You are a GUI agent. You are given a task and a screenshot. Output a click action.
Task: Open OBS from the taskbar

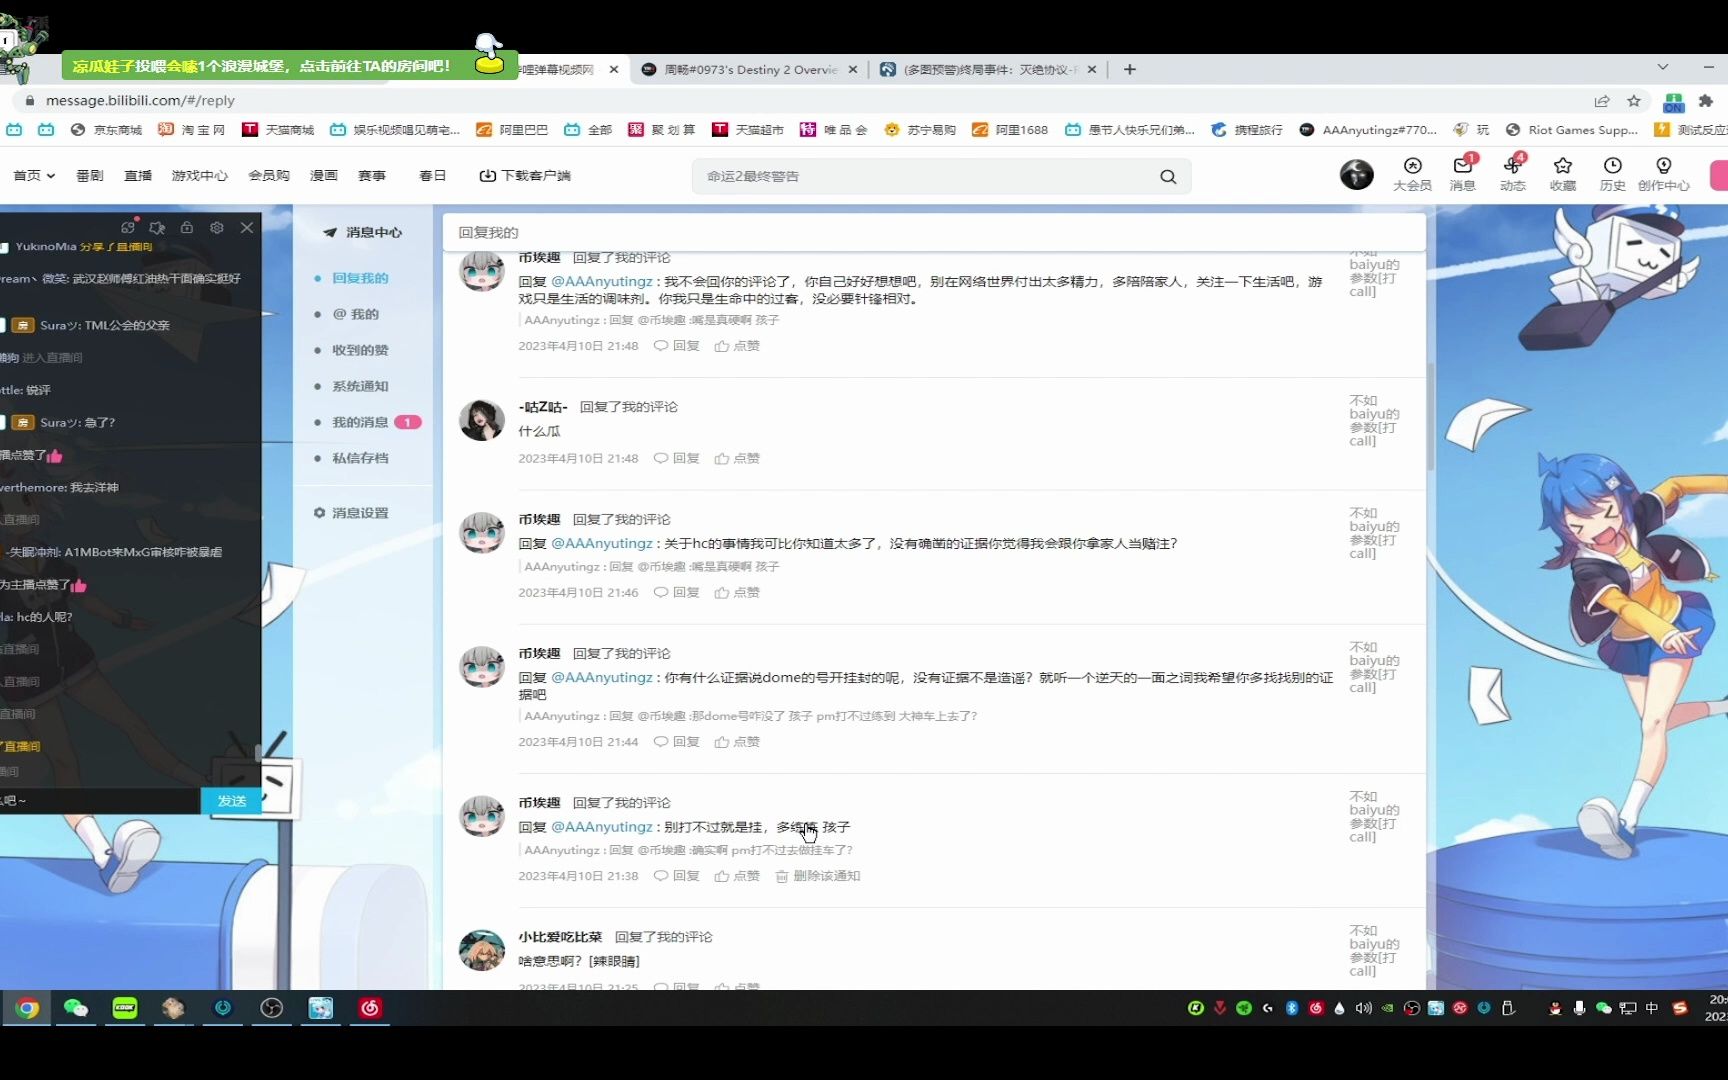(x=271, y=1008)
